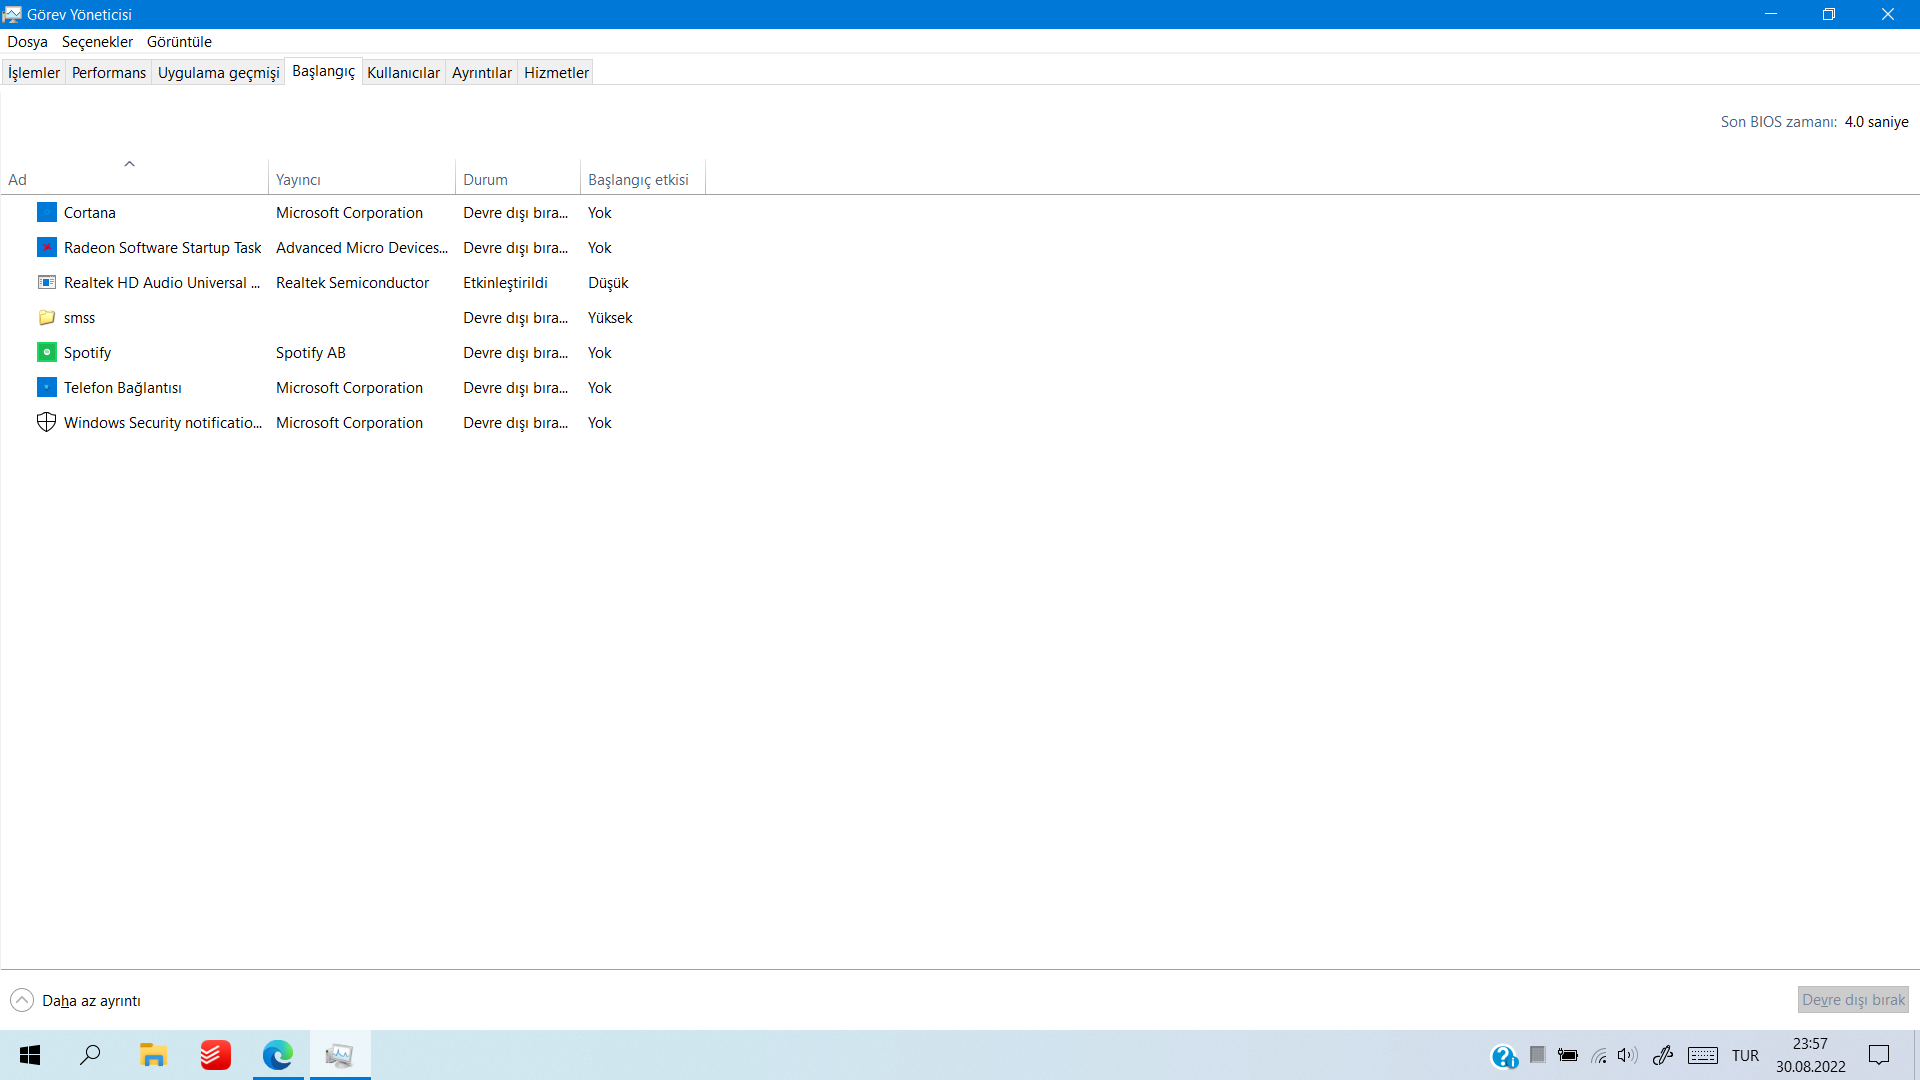The width and height of the screenshot is (1920, 1080).
Task: Click the volume icon in the system tray
Action: pos(1627,1055)
